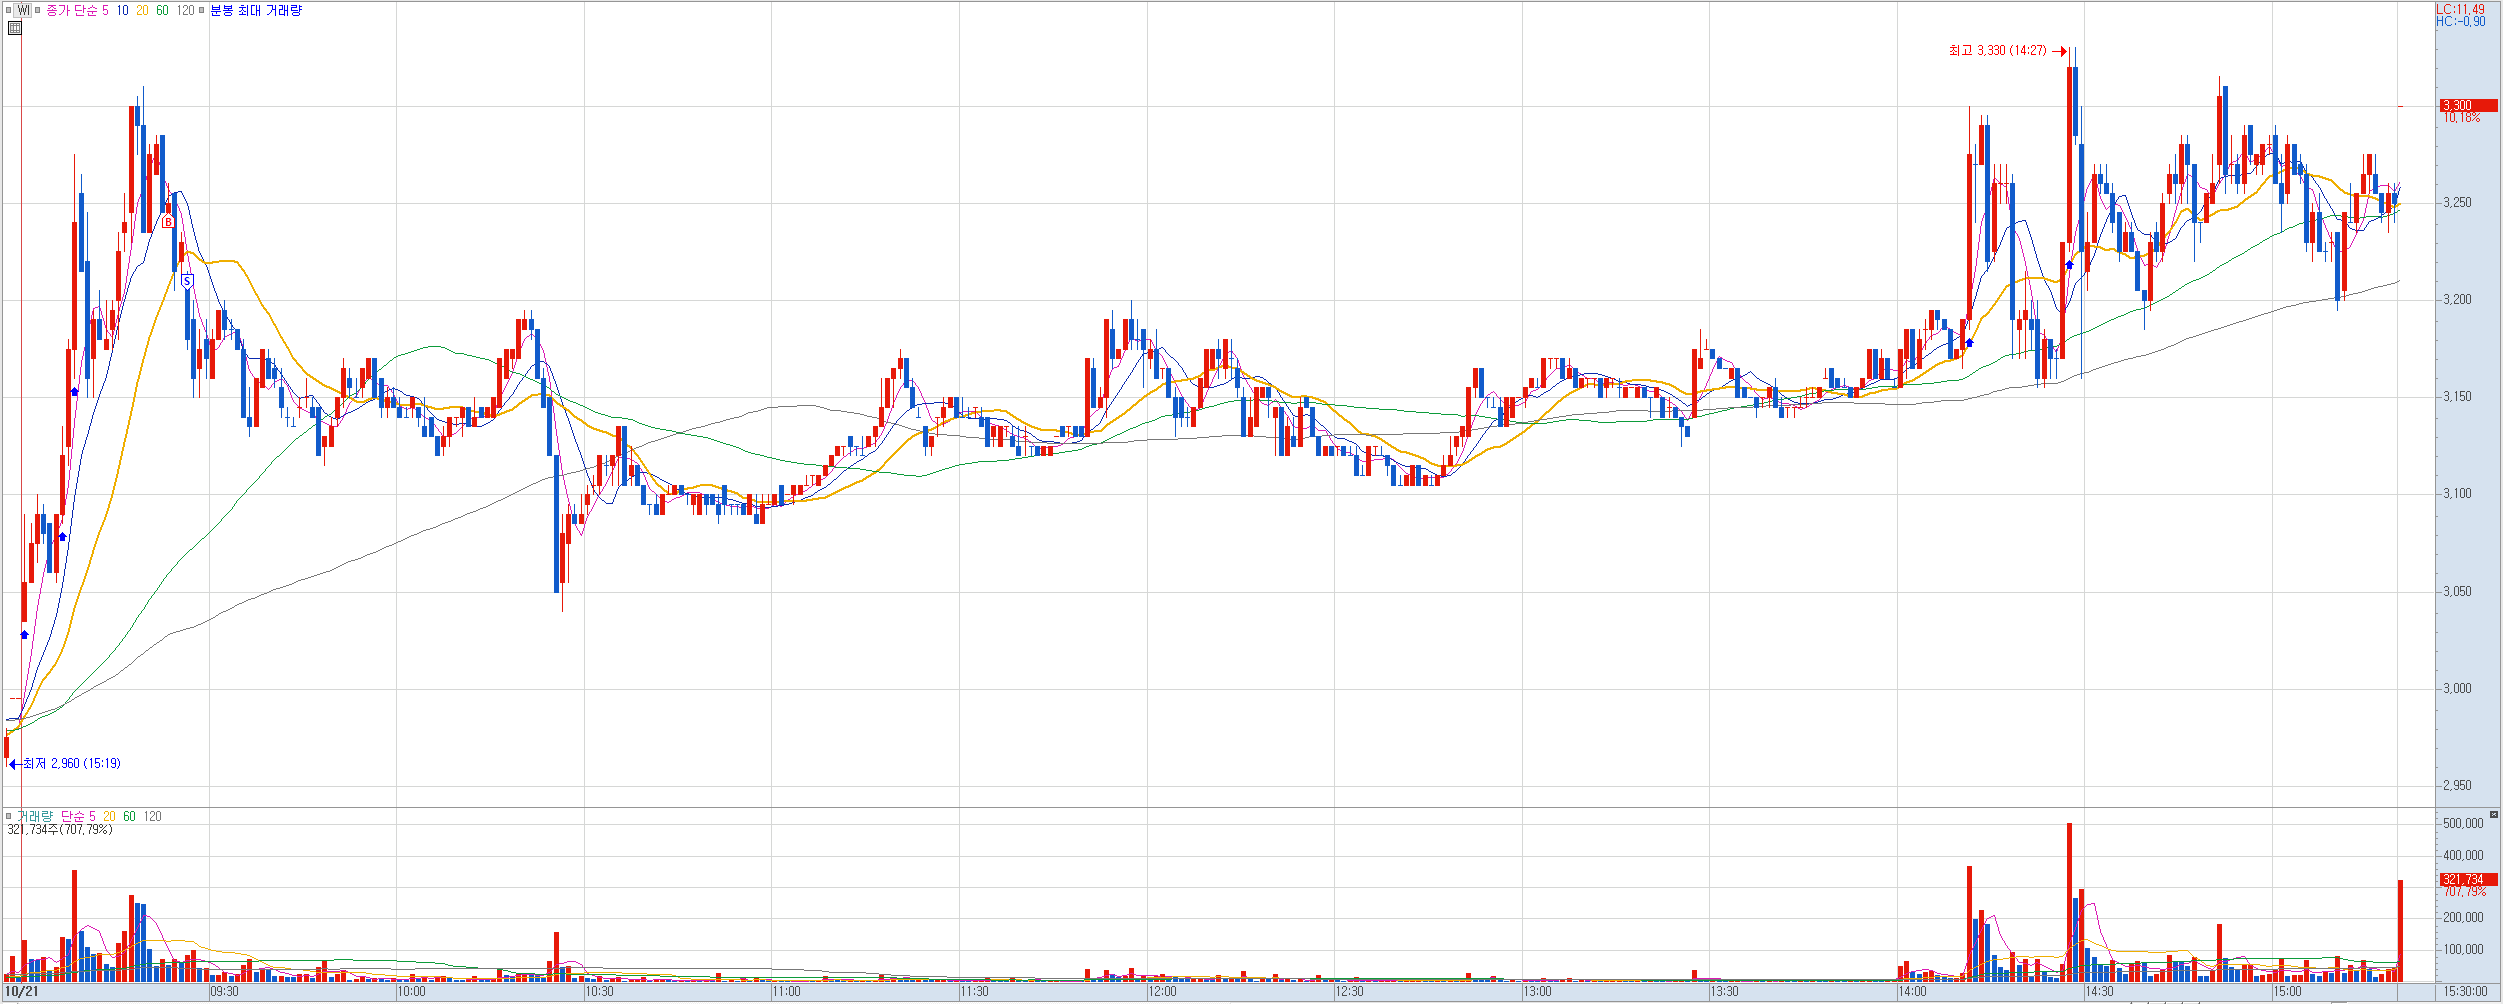Click the 15:30:00 end time label
Screen dimensions: 2503x1004
(2466, 992)
